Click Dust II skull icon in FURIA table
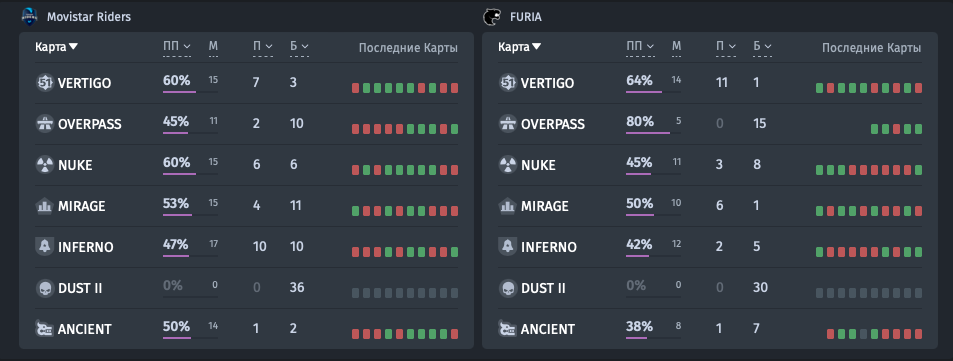Viewport: 953px width, 361px height. point(507,288)
